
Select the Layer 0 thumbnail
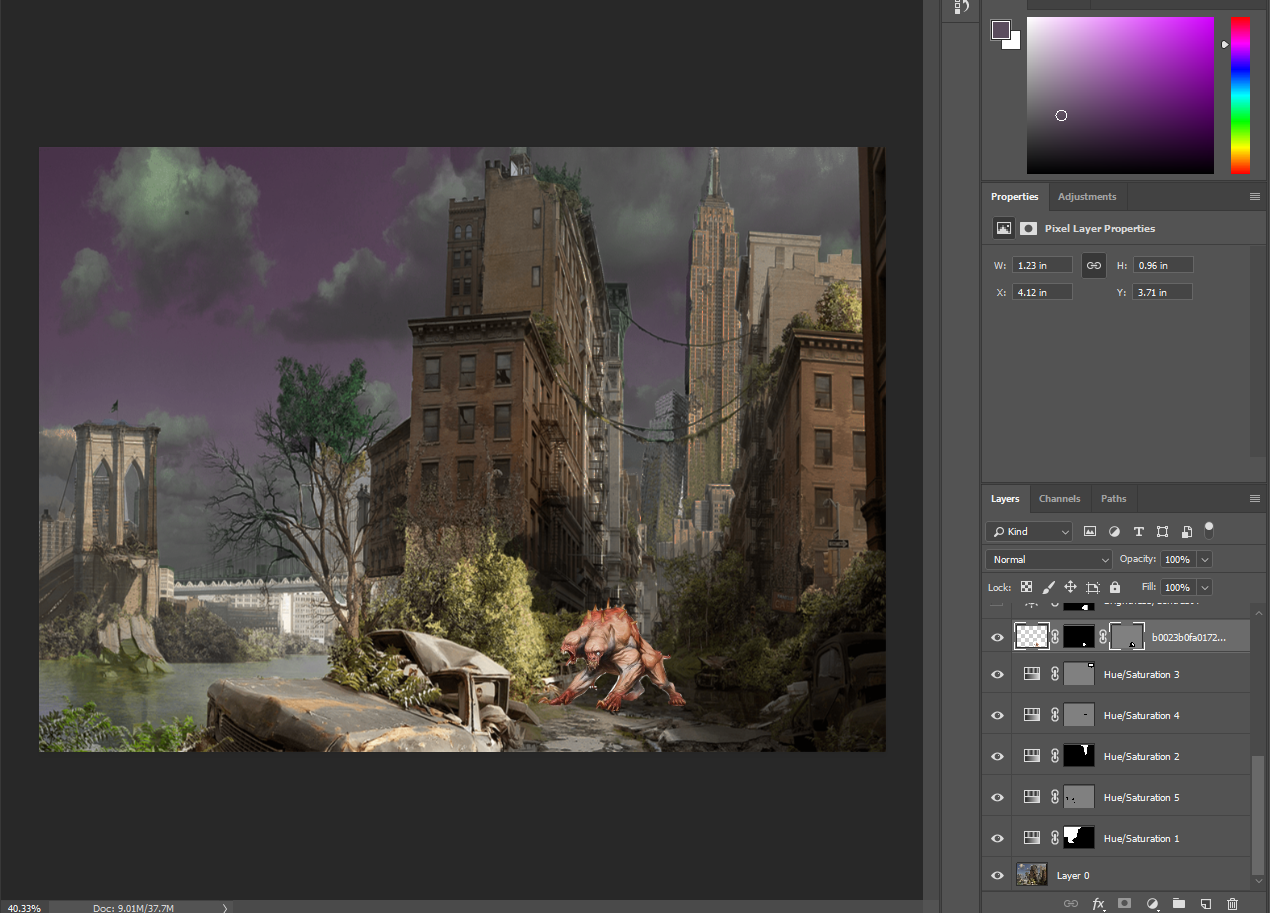point(1032,875)
